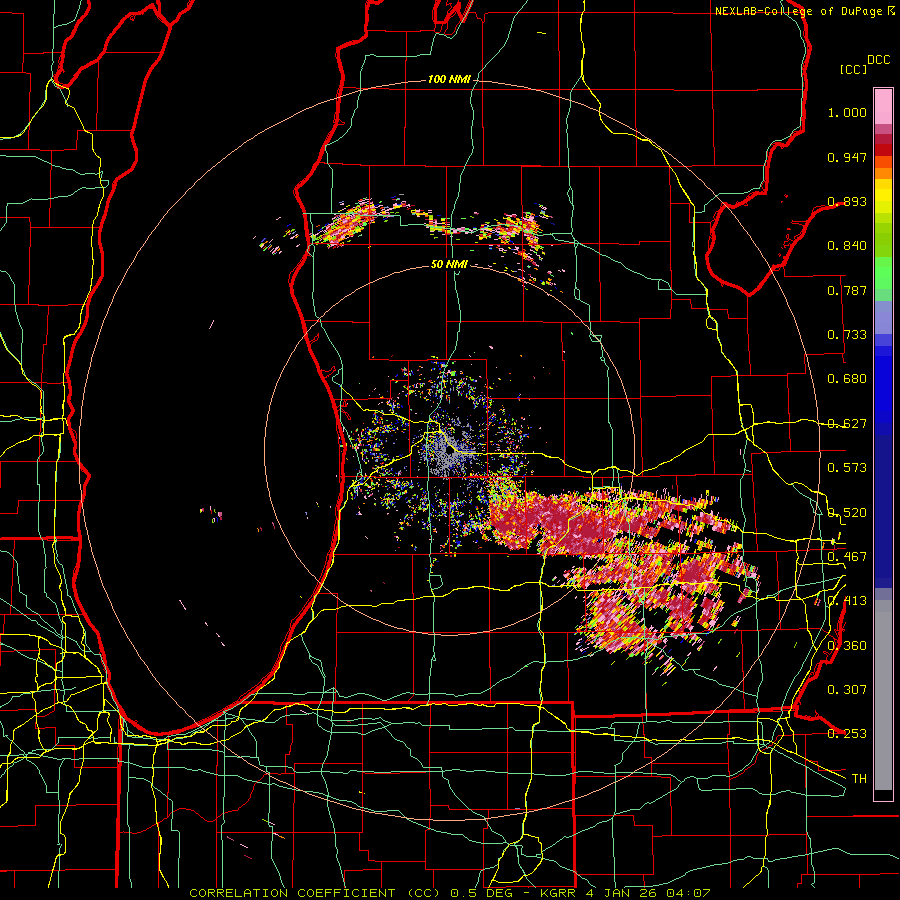Click the 50 NMI range ring label
This screenshot has width=900, height=900.
[449, 265]
